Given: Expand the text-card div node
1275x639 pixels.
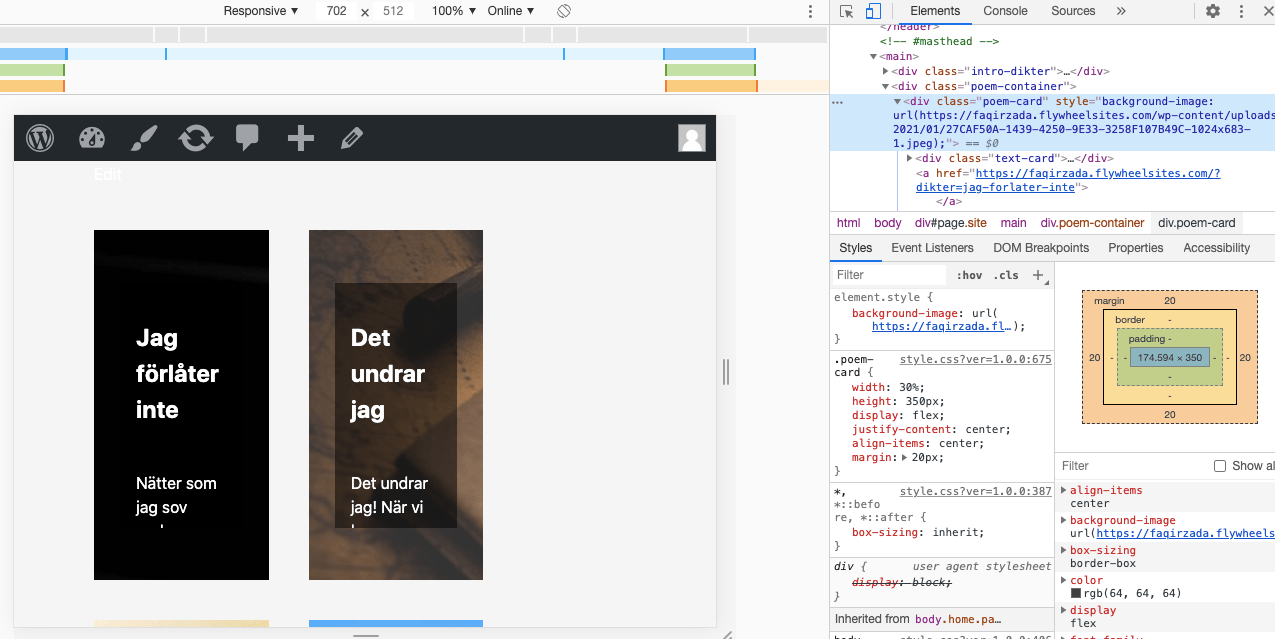Looking at the screenshot, I should pyautogui.click(x=910, y=158).
